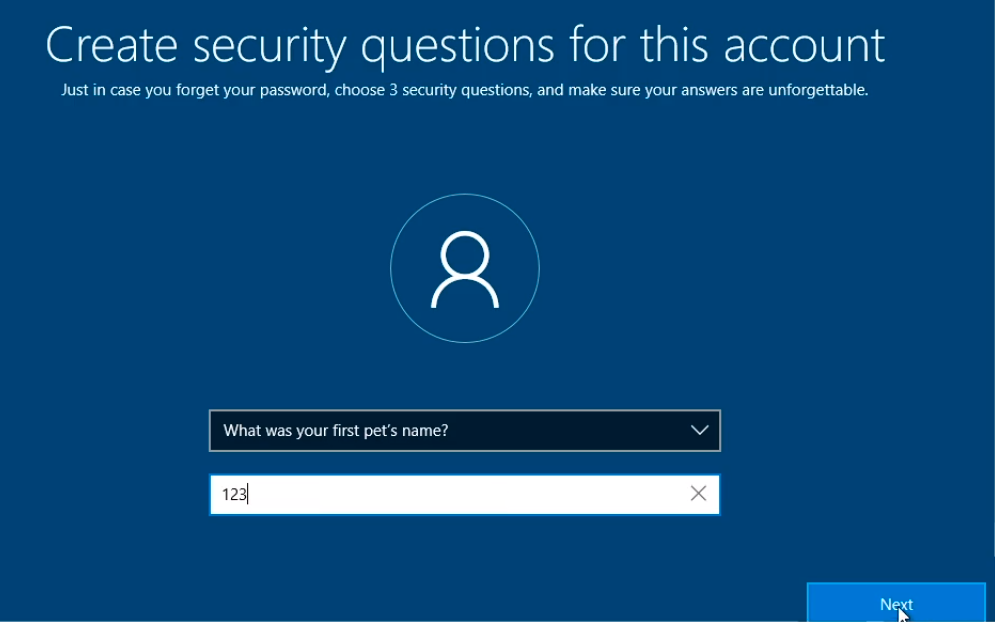Screen dimensions: 995x622
Task: Expand the security question chevron arrow
Action: [699, 430]
